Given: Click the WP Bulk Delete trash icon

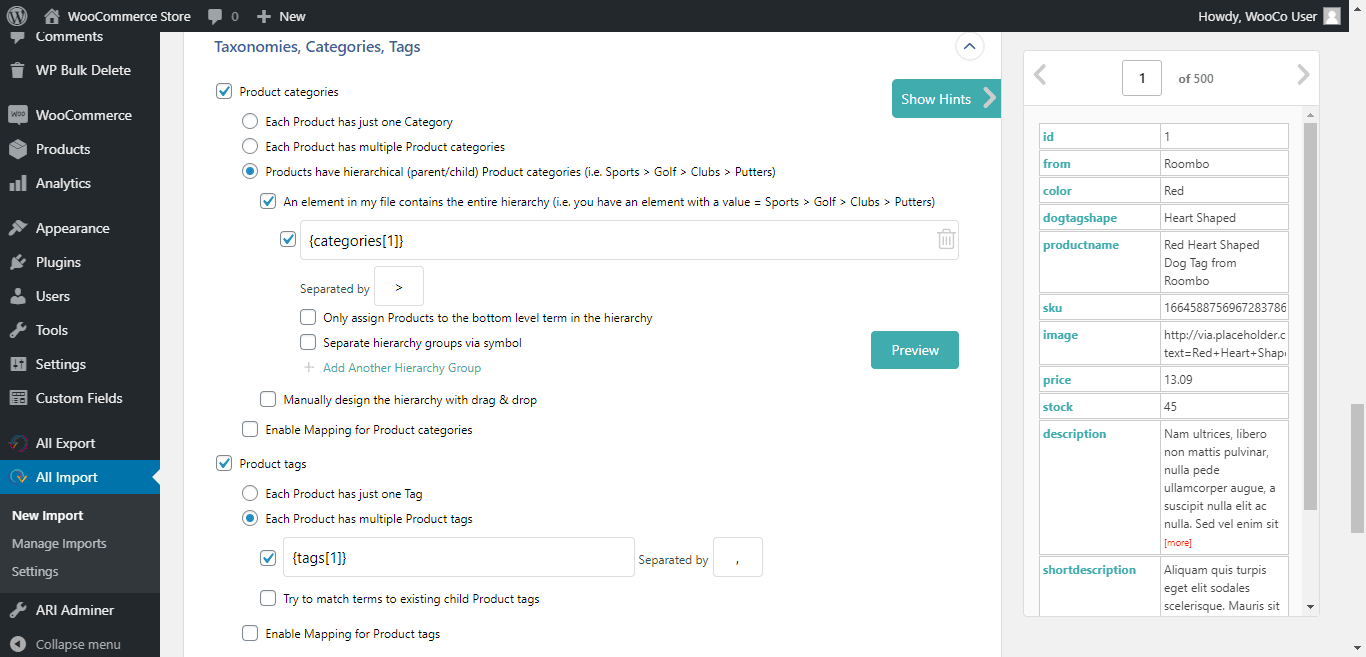Looking at the screenshot, I should [18, 70].
